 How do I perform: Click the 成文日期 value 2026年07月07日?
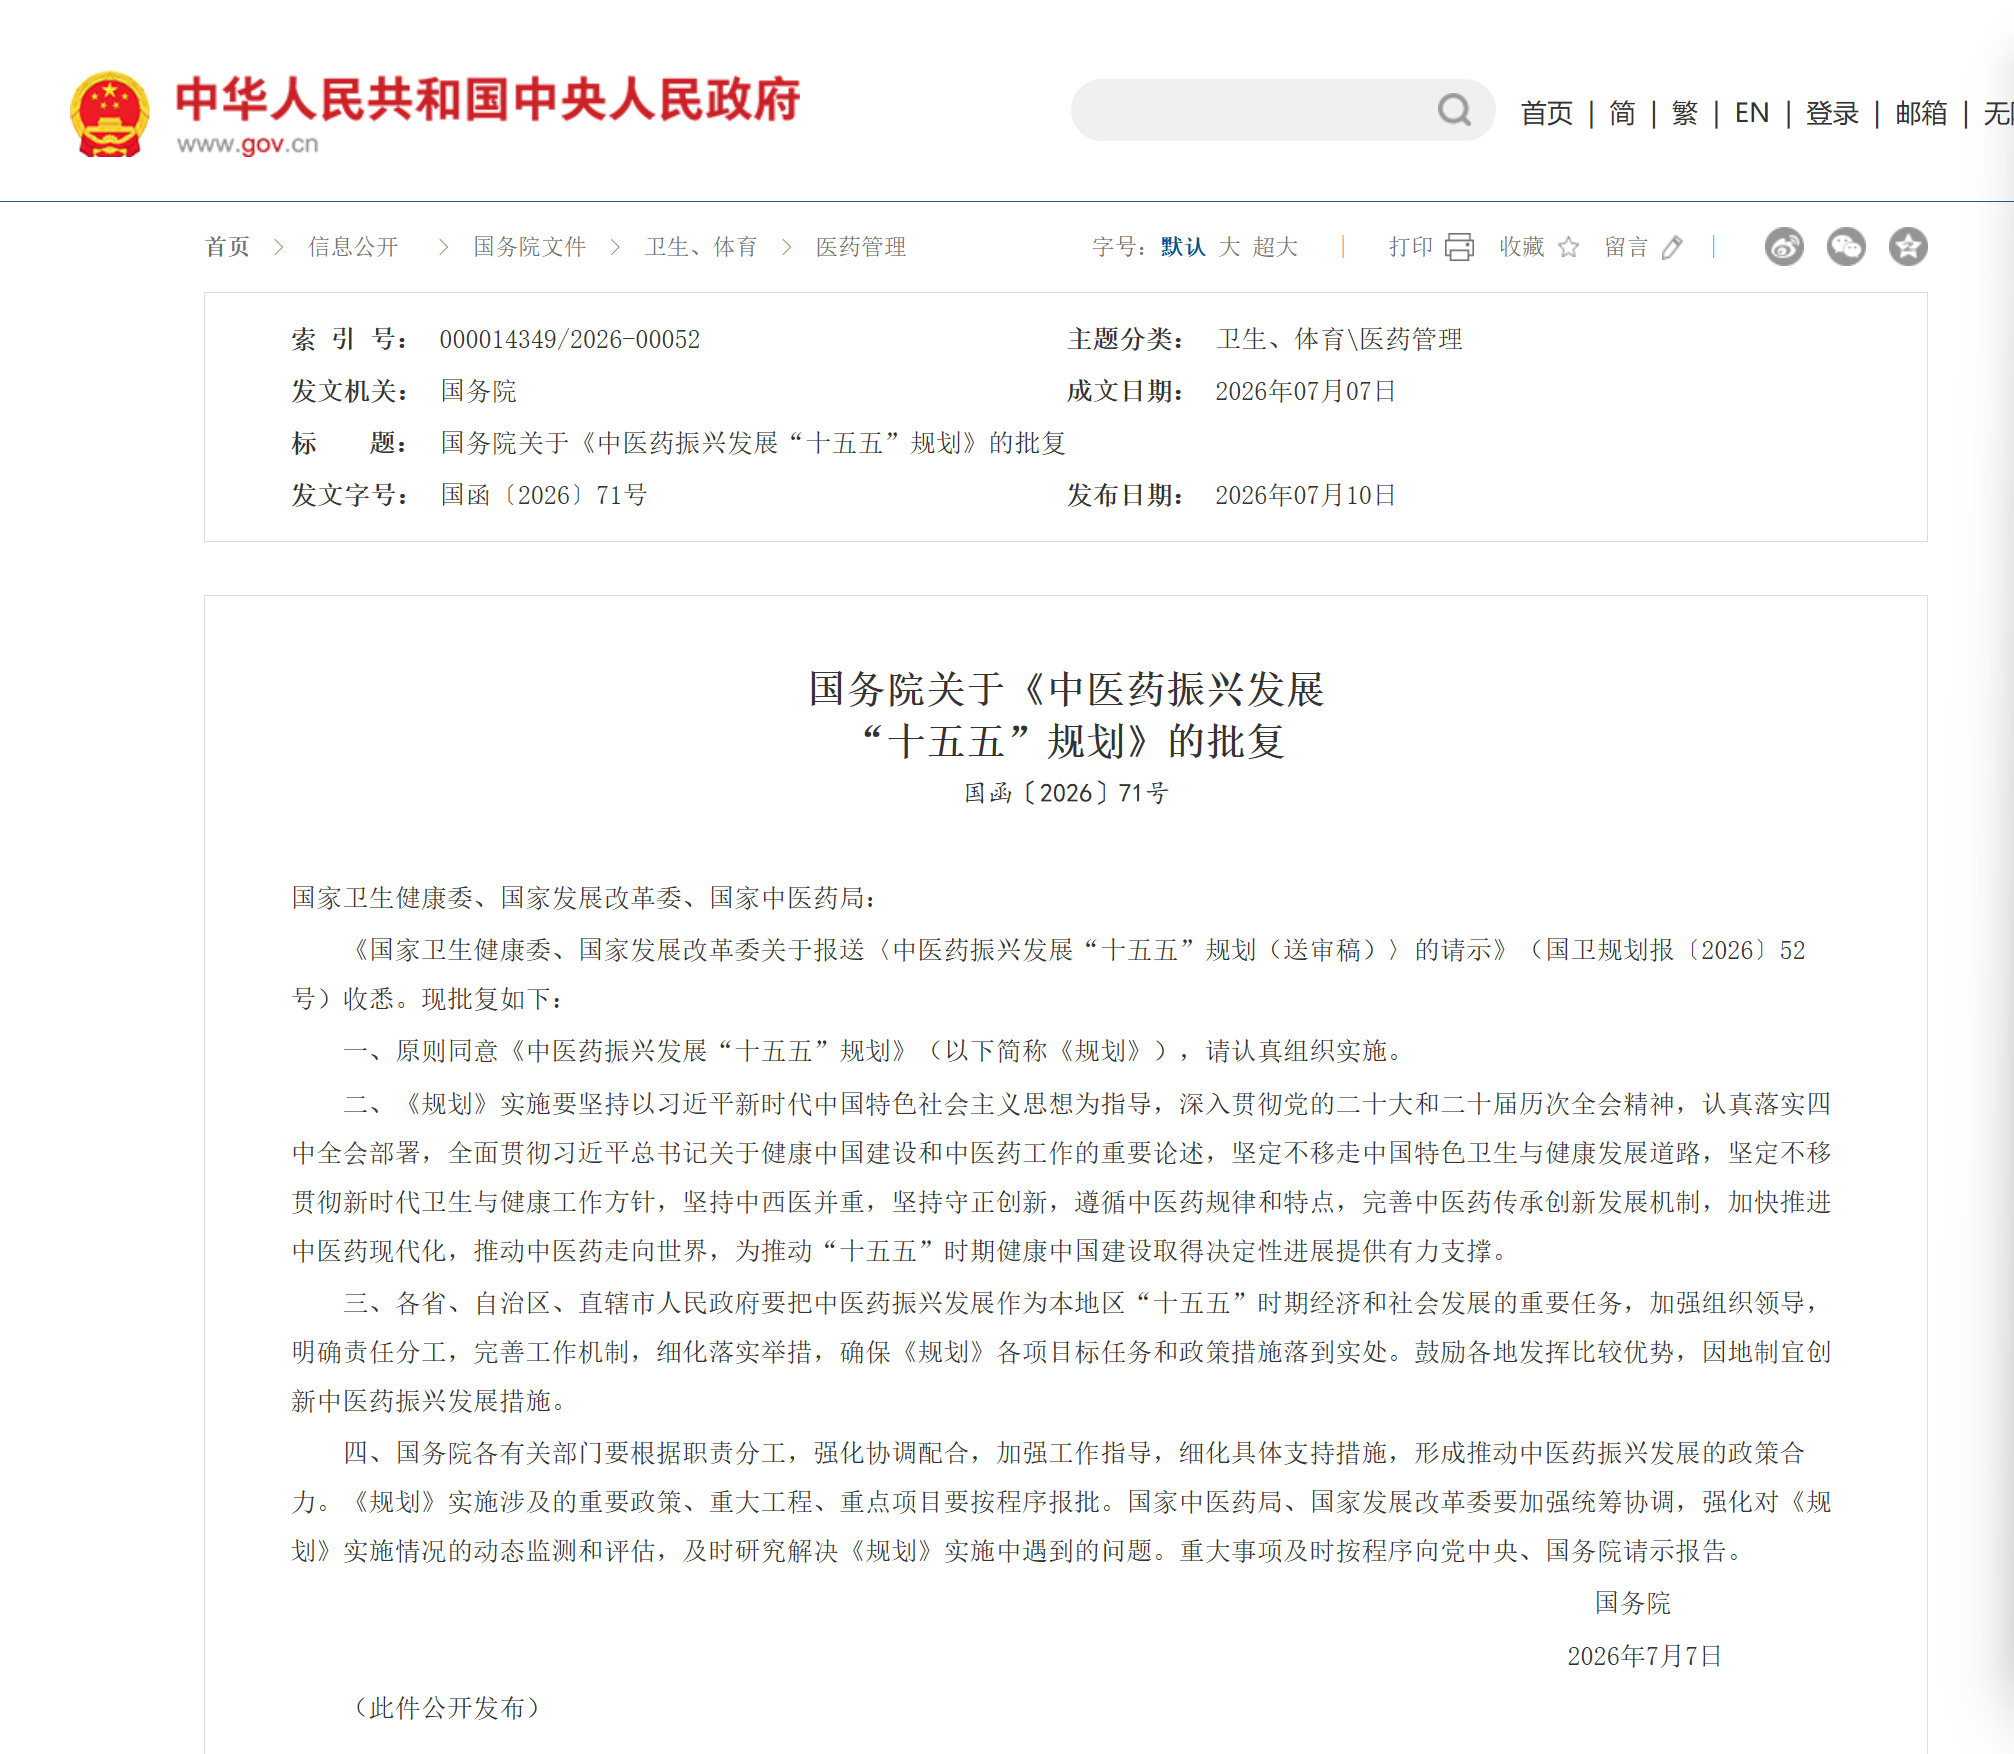(1306, 391)
